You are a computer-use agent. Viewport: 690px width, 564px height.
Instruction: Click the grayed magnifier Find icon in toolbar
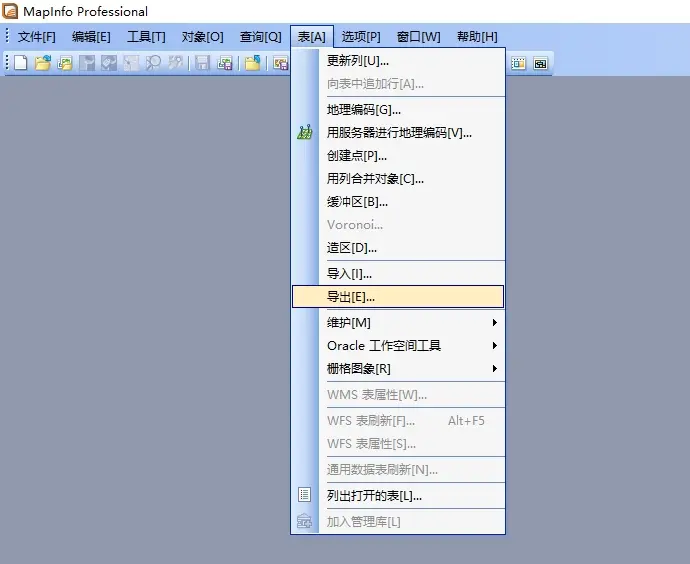(x=153, y=63)
